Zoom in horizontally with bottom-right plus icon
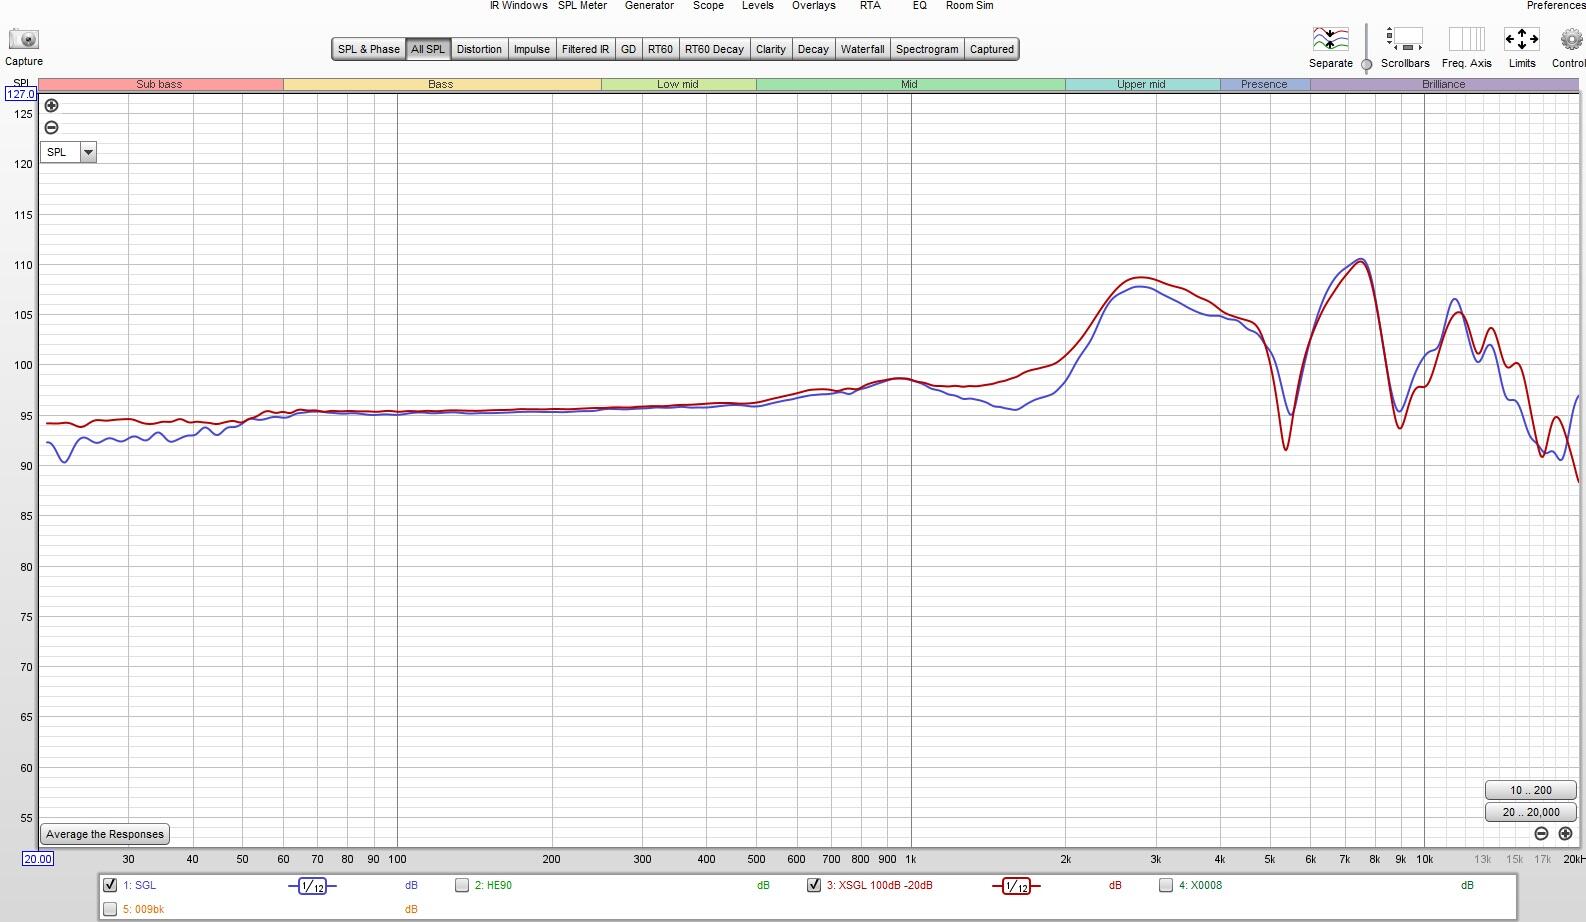 [1565, 834]
